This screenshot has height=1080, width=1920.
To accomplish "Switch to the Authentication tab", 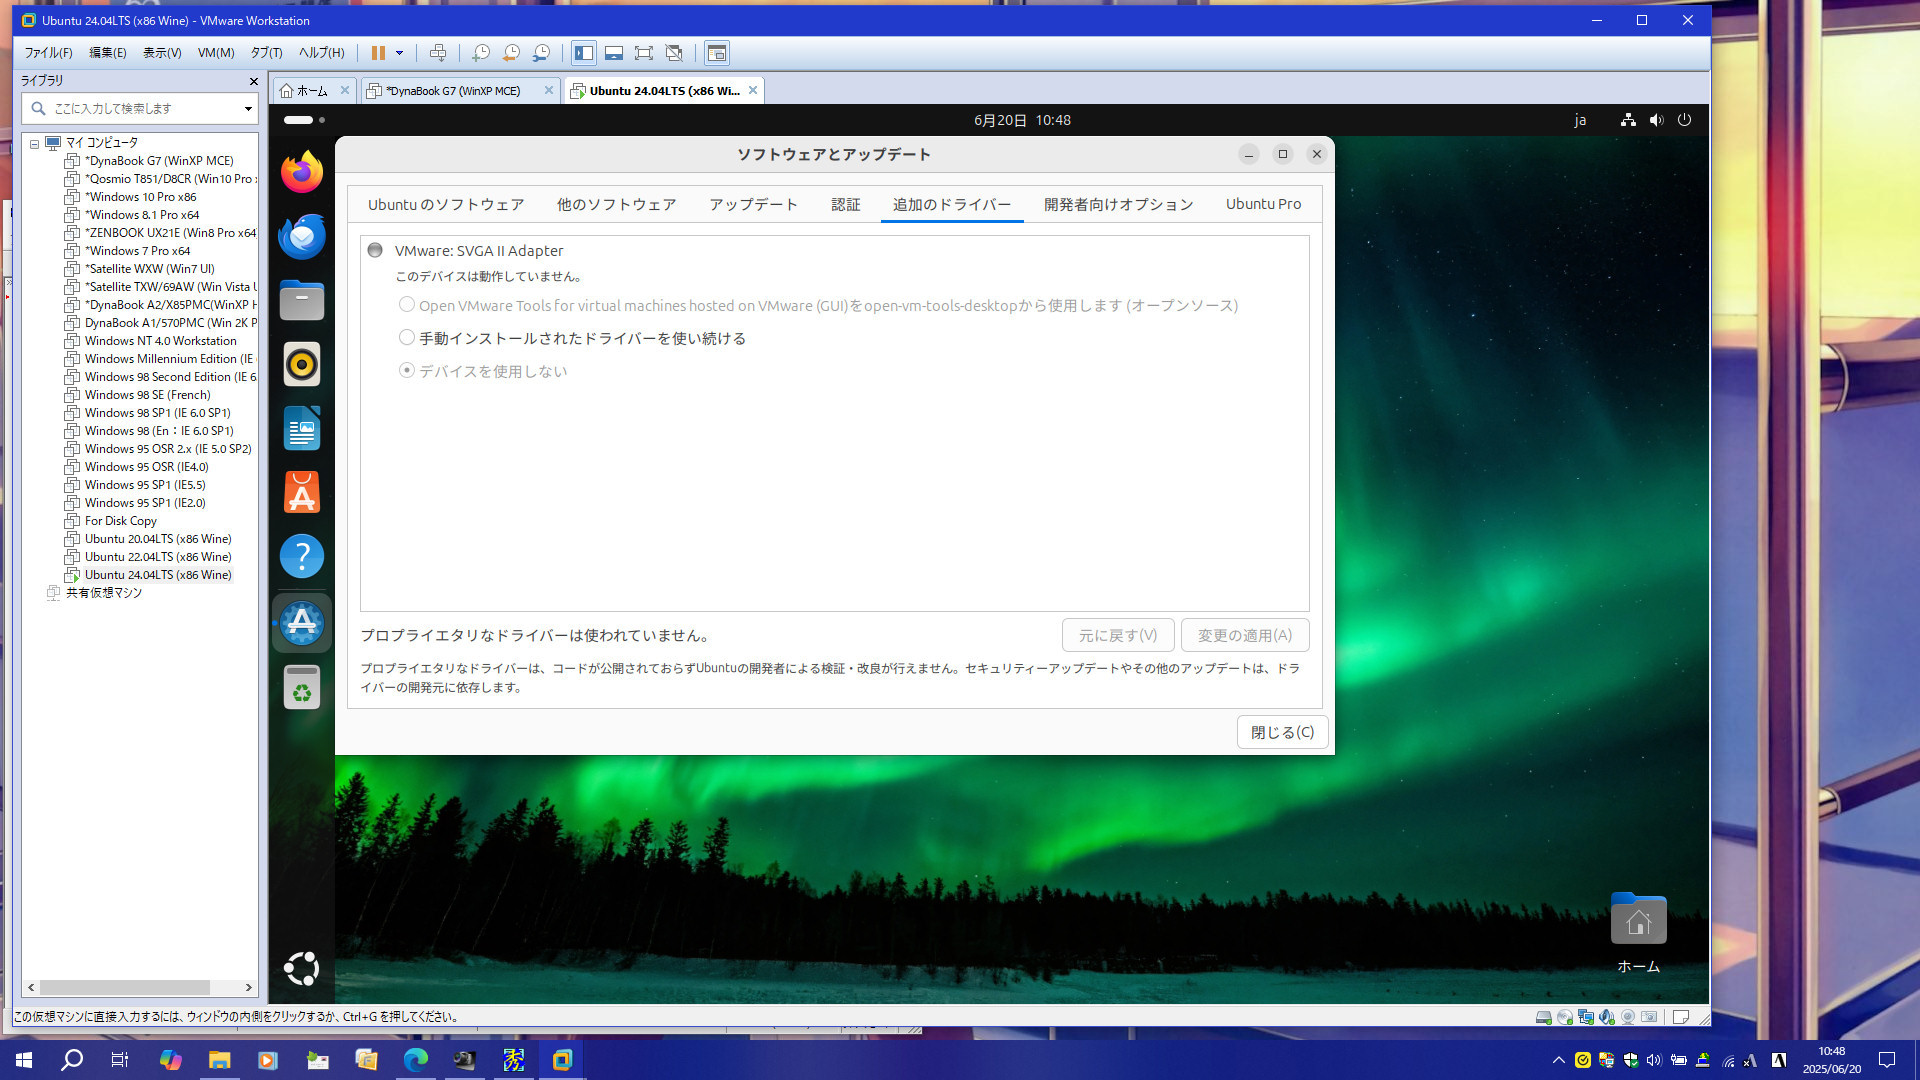I will click(845, 204).
